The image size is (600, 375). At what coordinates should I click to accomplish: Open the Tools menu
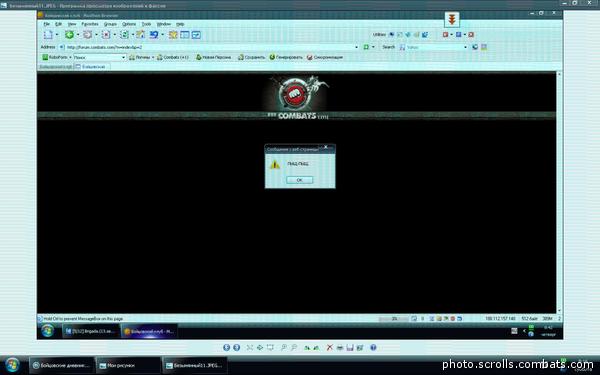tap(147, 24)
